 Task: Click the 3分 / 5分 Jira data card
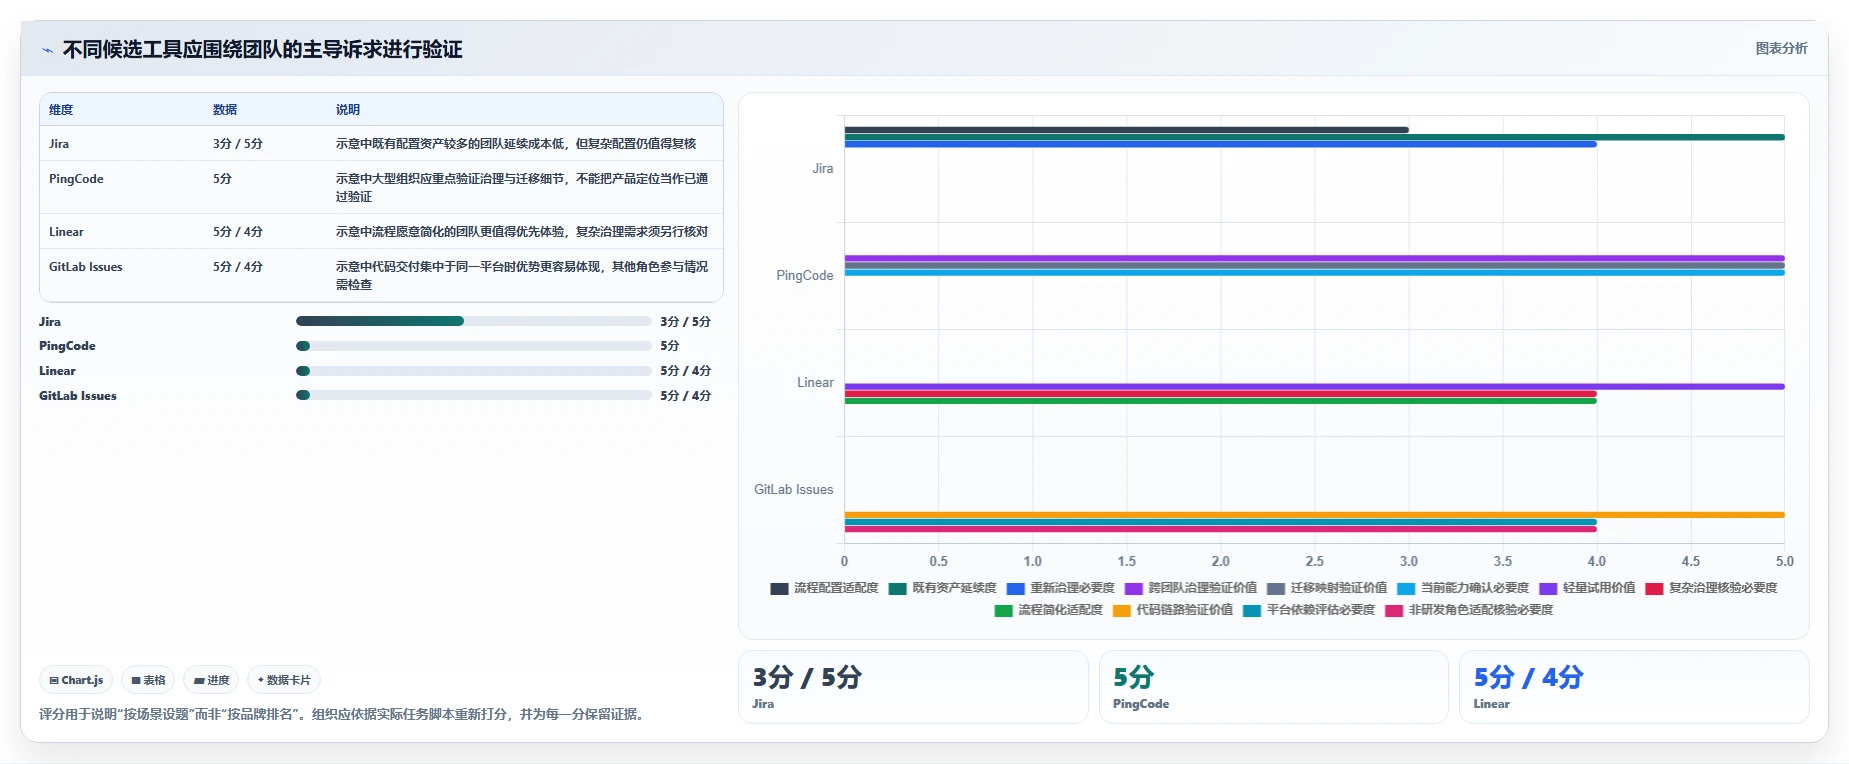(x=913, y=687)
